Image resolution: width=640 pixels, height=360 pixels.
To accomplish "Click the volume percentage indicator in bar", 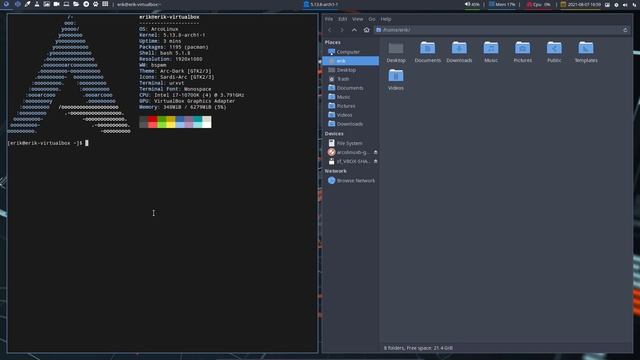I will pos(472,4).
